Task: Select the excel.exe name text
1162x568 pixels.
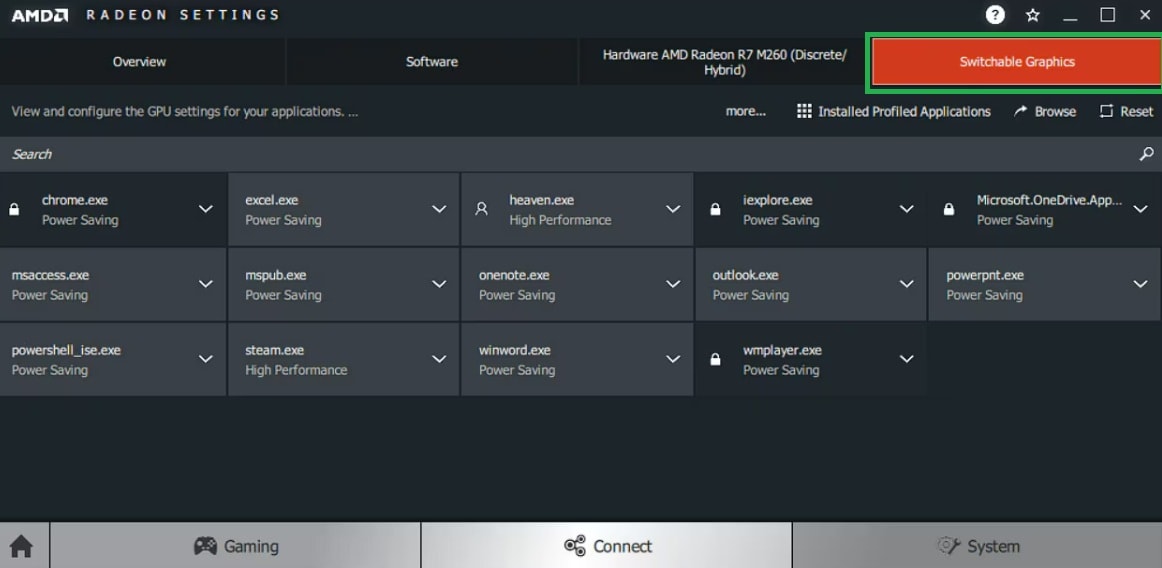Action: click(x=272, y=200)
